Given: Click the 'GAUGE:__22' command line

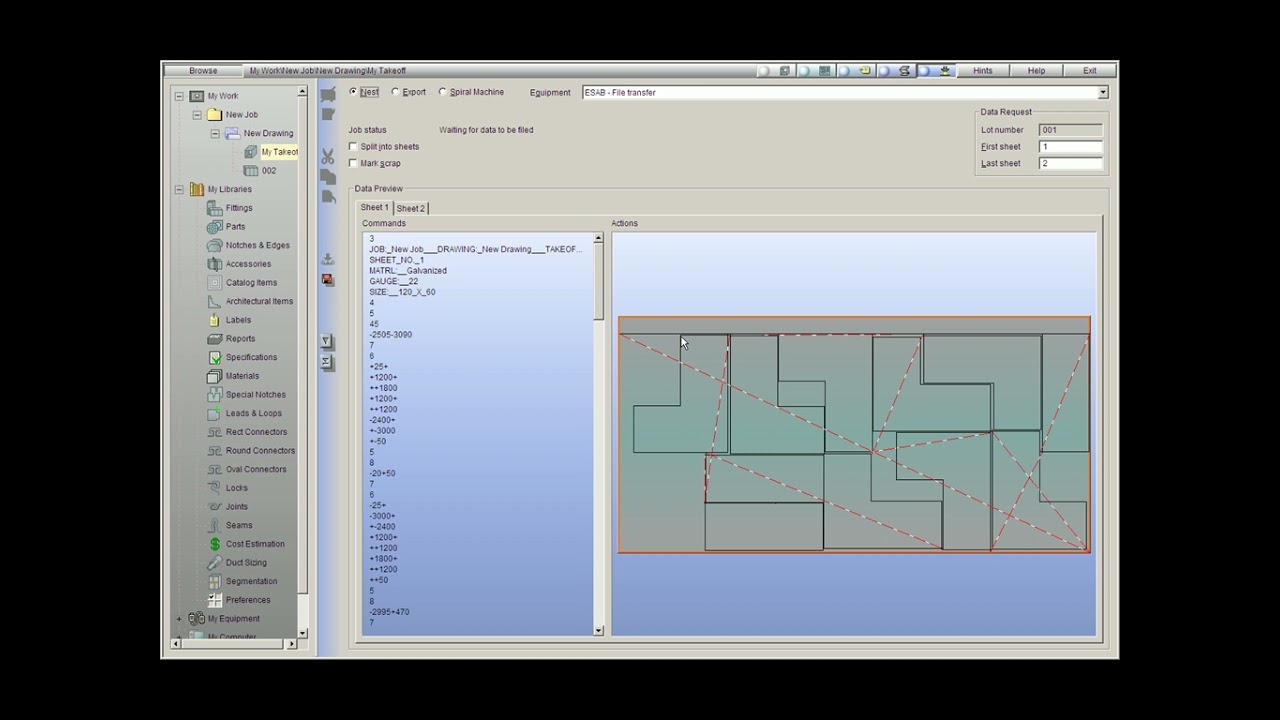Looking at the screenshot, I should [x=394, y=282].
